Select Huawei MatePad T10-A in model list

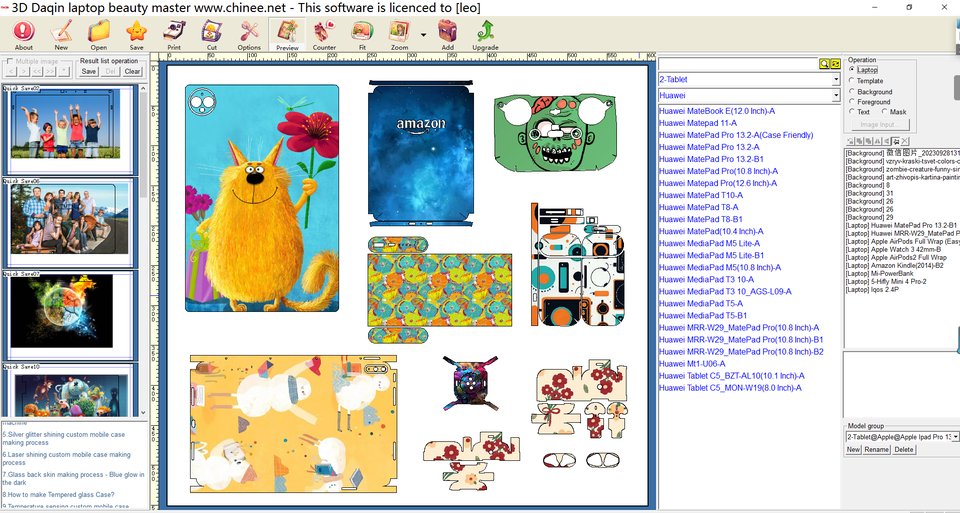coord(700,195)
